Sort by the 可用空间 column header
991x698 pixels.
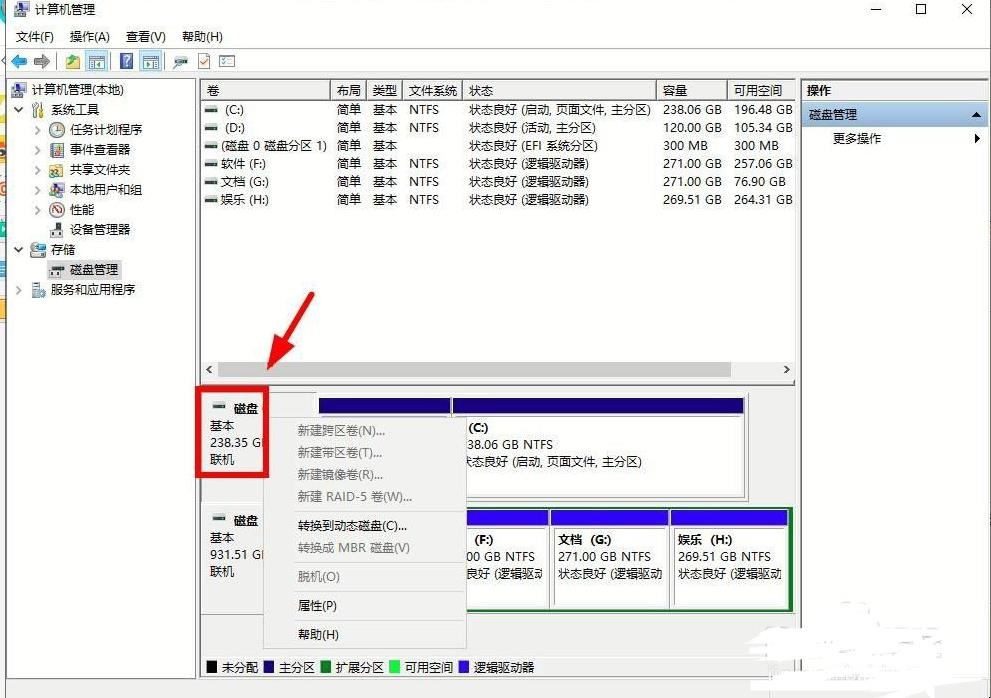761,90
